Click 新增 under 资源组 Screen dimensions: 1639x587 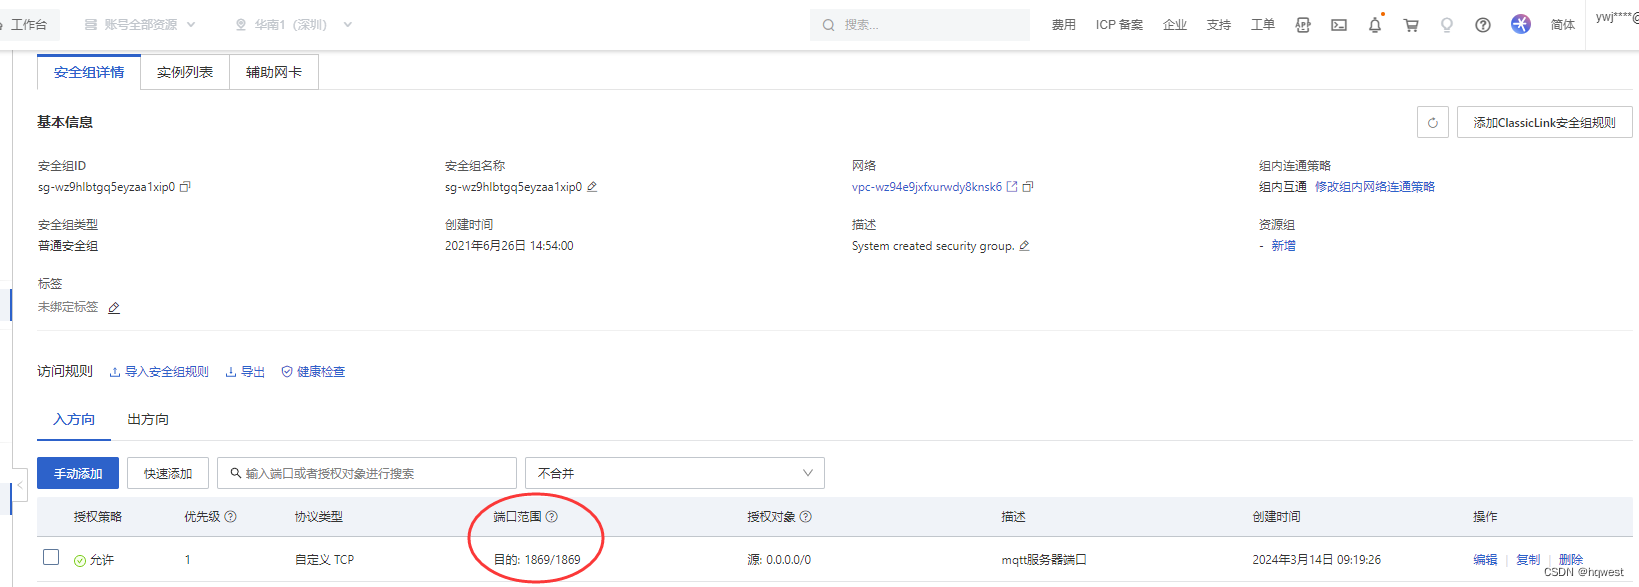1283,246
